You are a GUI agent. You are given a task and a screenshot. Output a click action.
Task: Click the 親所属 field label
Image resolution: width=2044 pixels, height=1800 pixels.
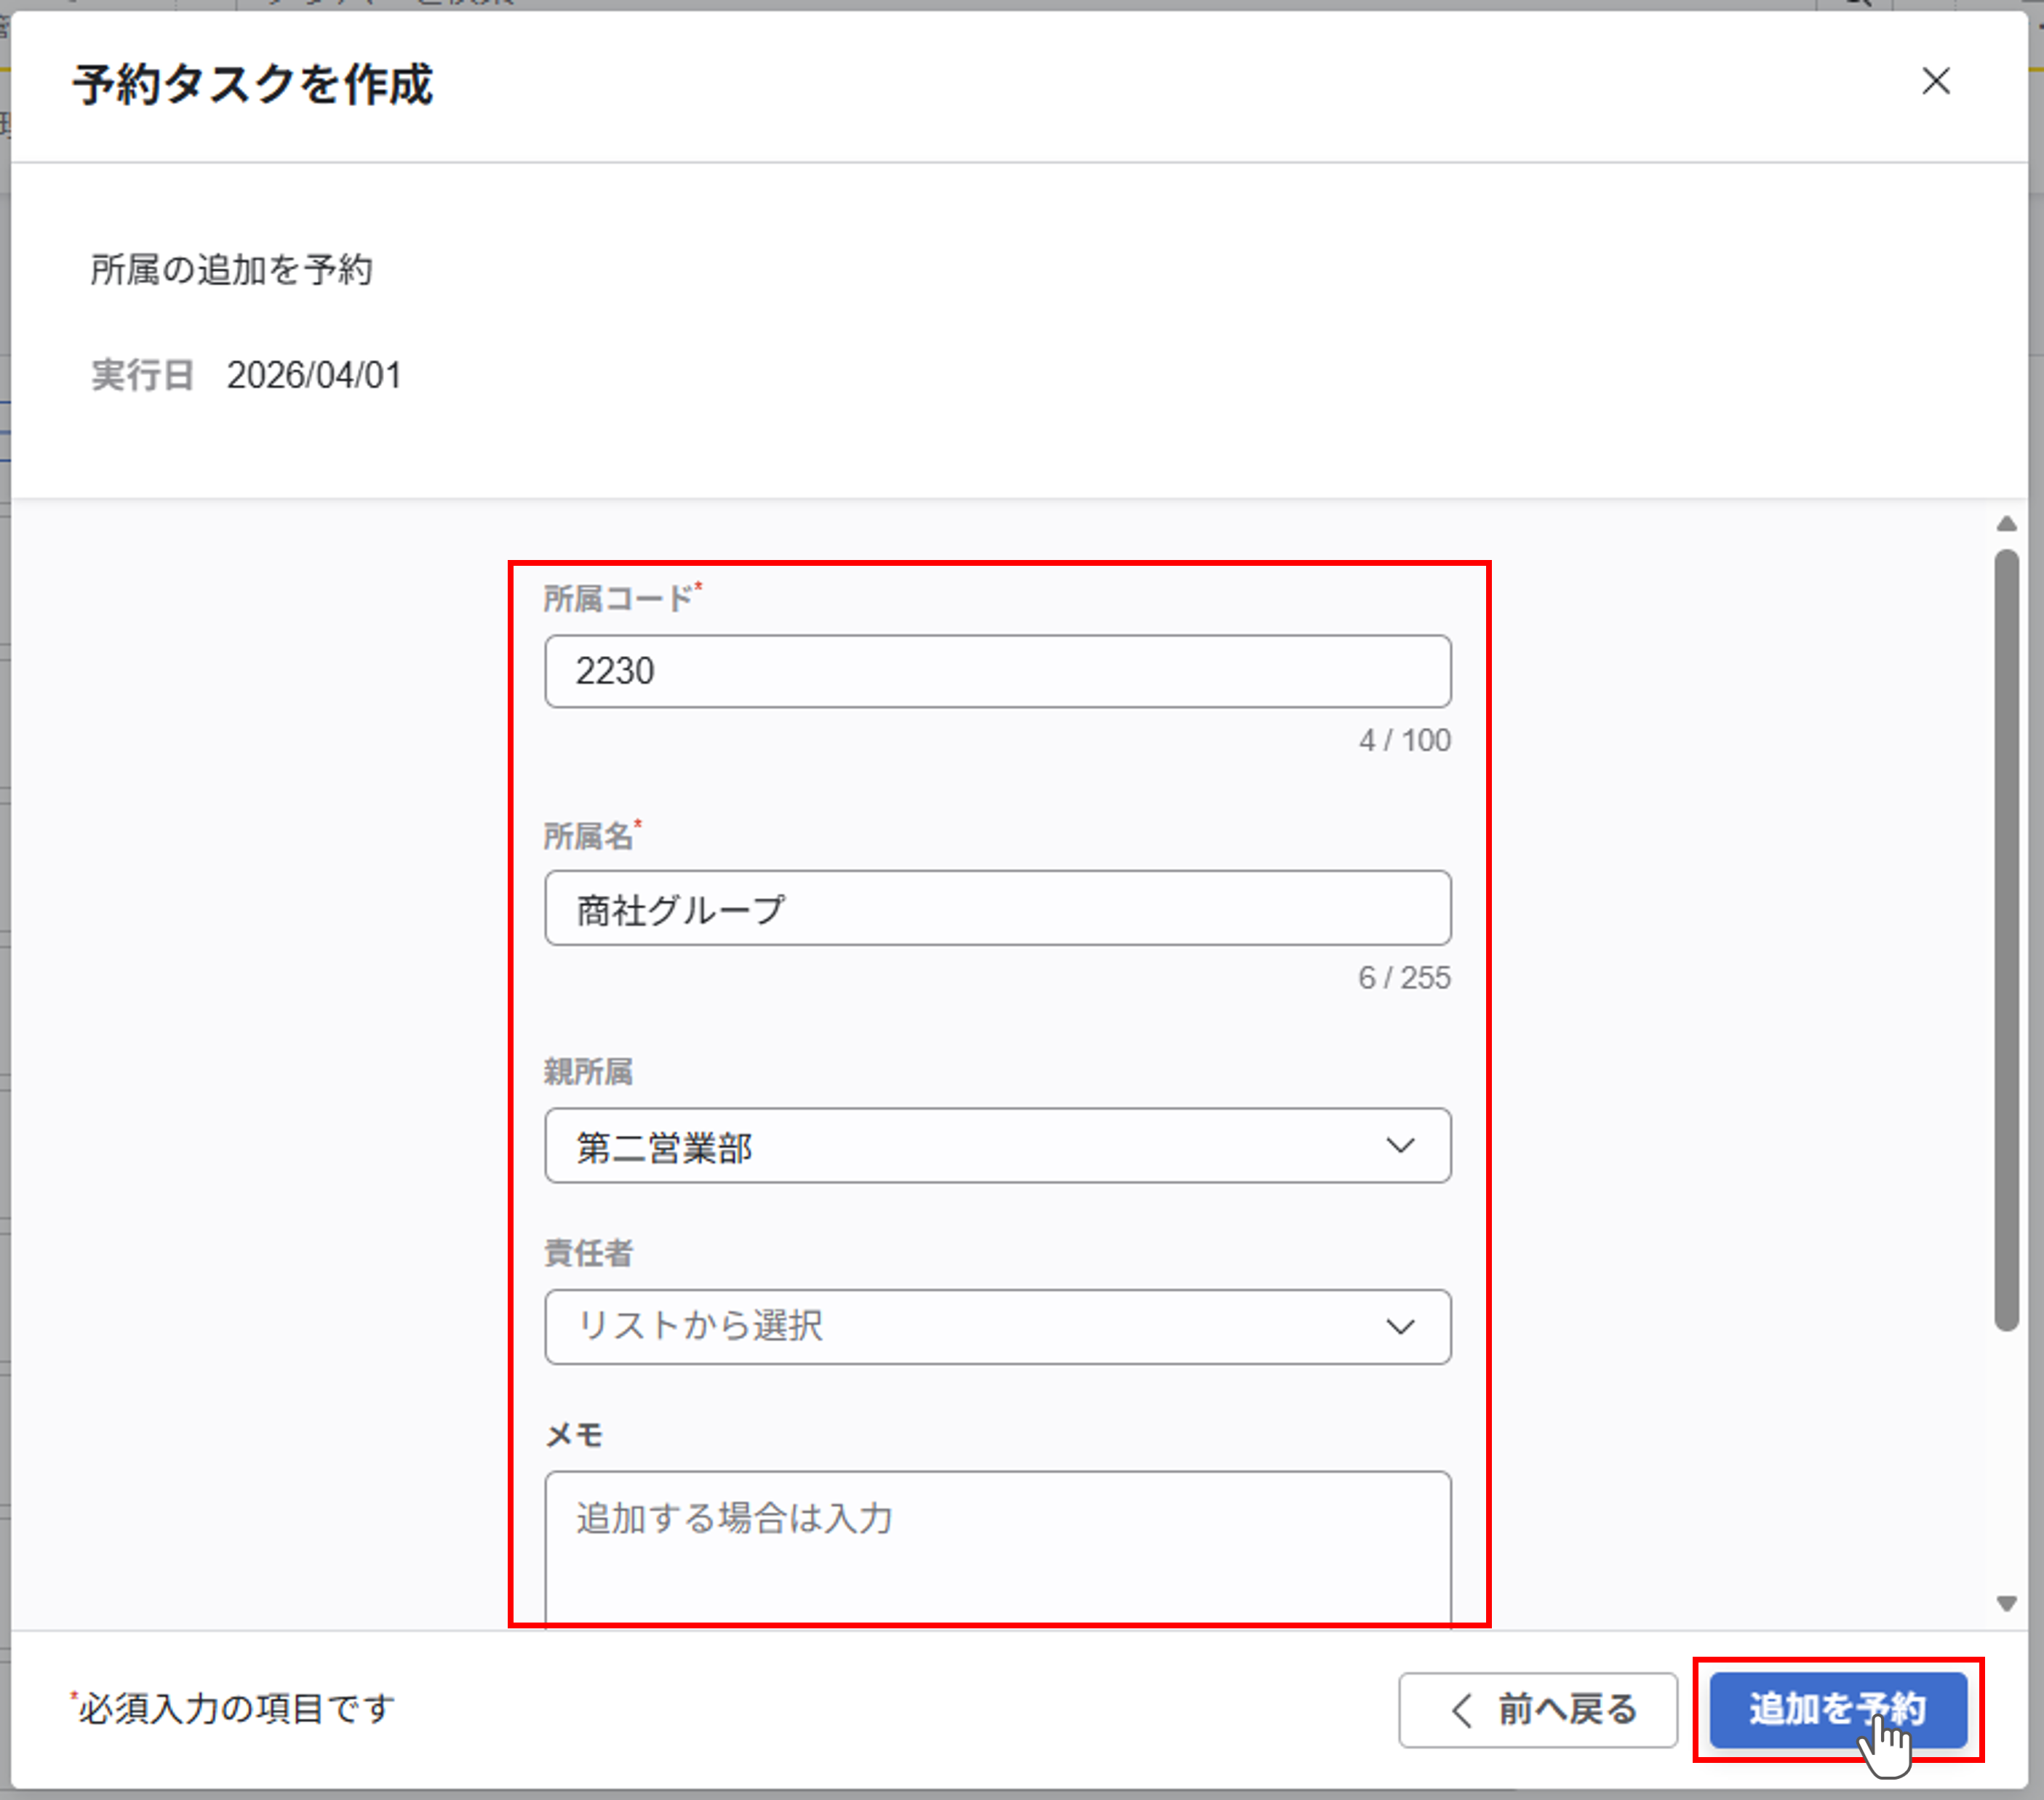click(x=588, y=1072)
